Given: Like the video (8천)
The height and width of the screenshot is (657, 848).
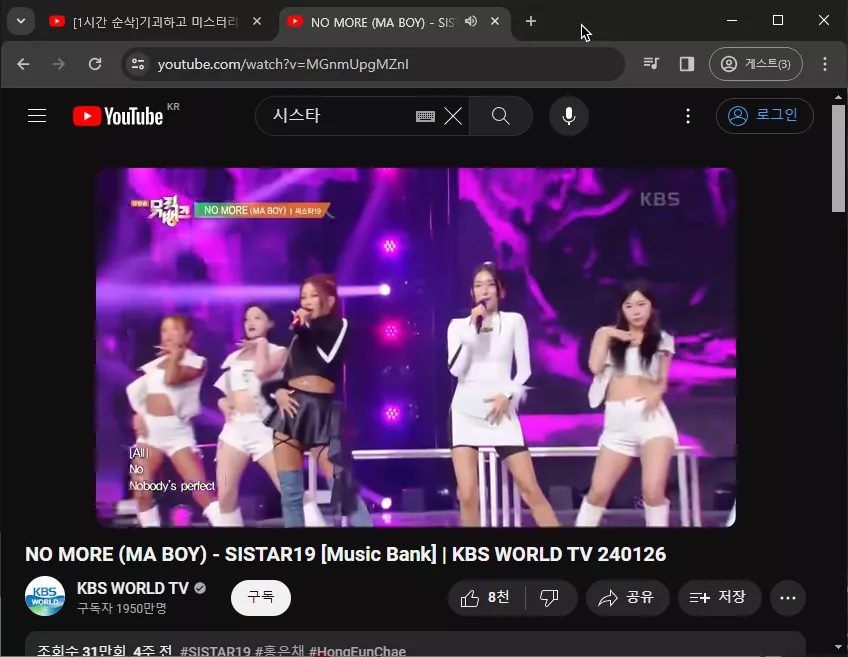Looking at the screenshot, I should (x=485, y=598).
